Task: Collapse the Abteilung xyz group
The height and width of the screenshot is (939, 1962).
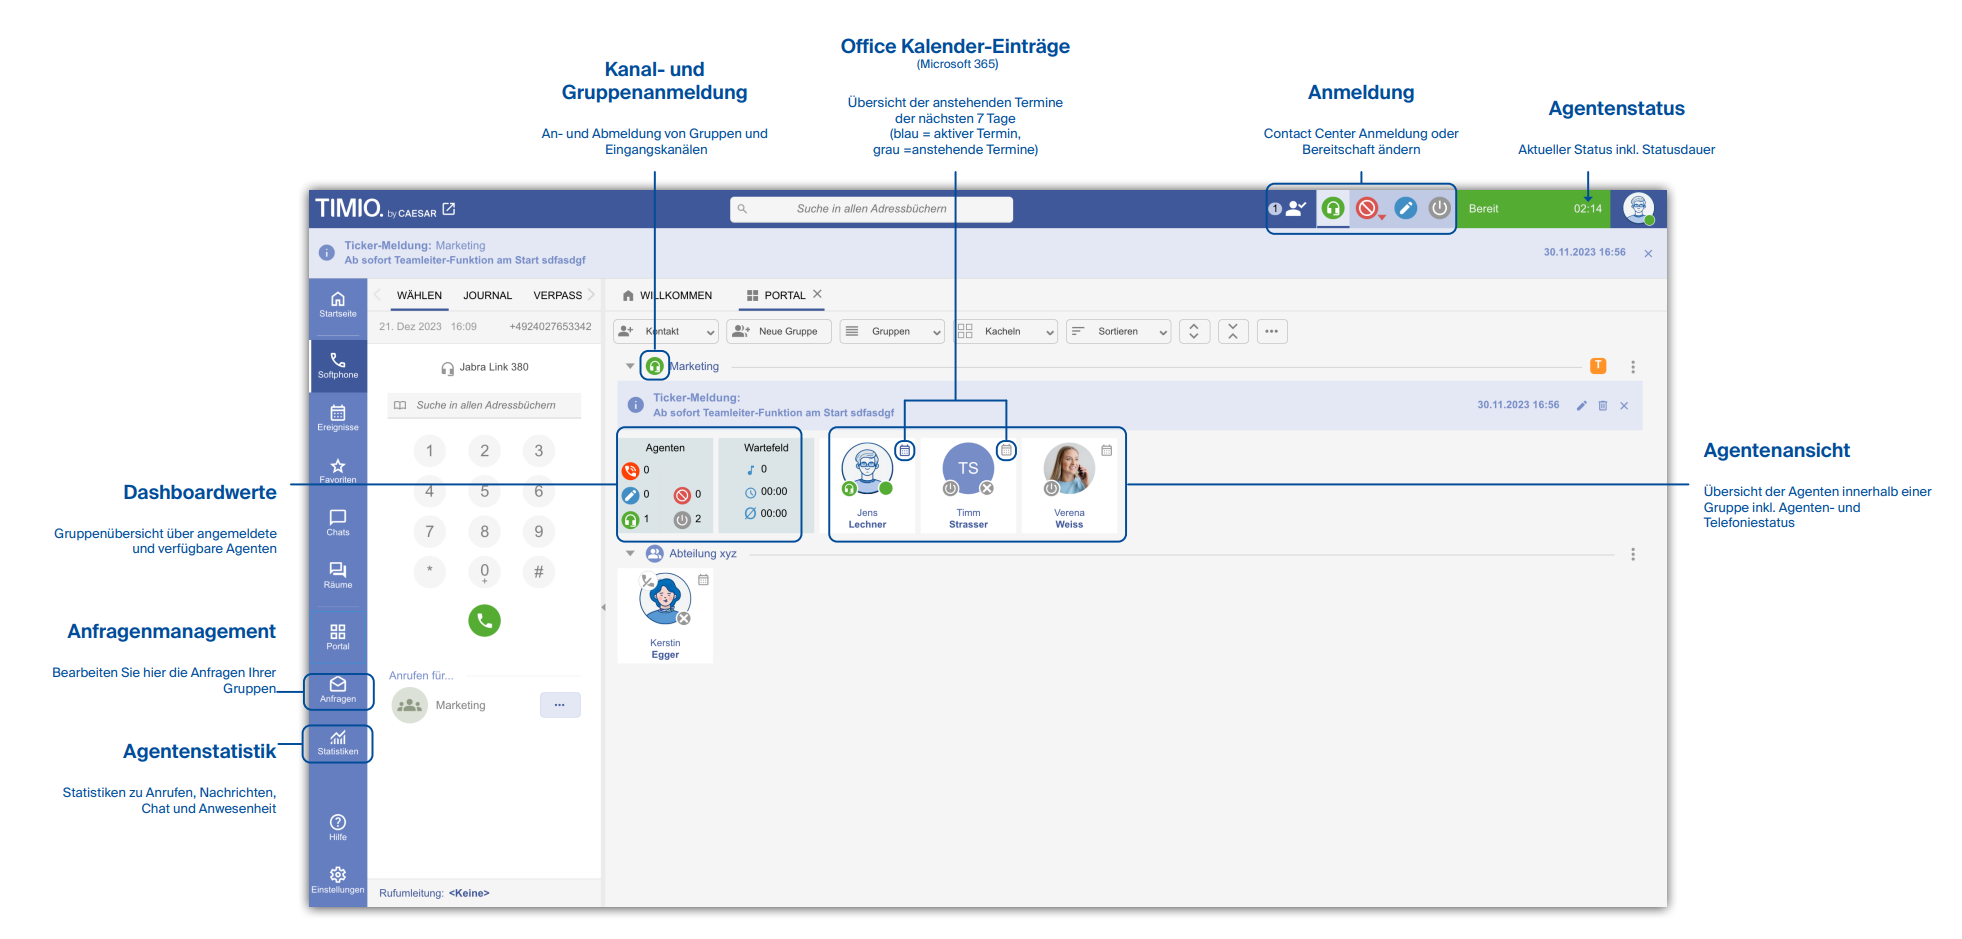Action: (x=630, y=553)
